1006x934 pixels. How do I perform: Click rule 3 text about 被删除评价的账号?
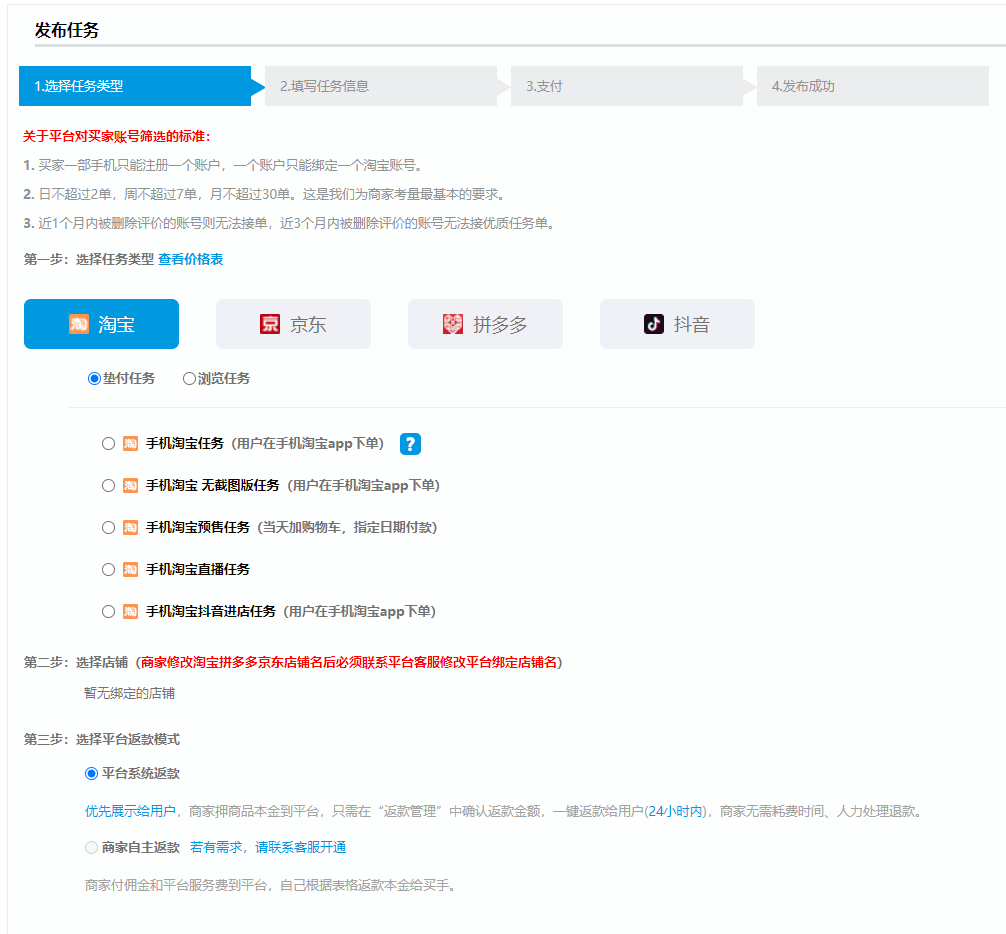291,223
